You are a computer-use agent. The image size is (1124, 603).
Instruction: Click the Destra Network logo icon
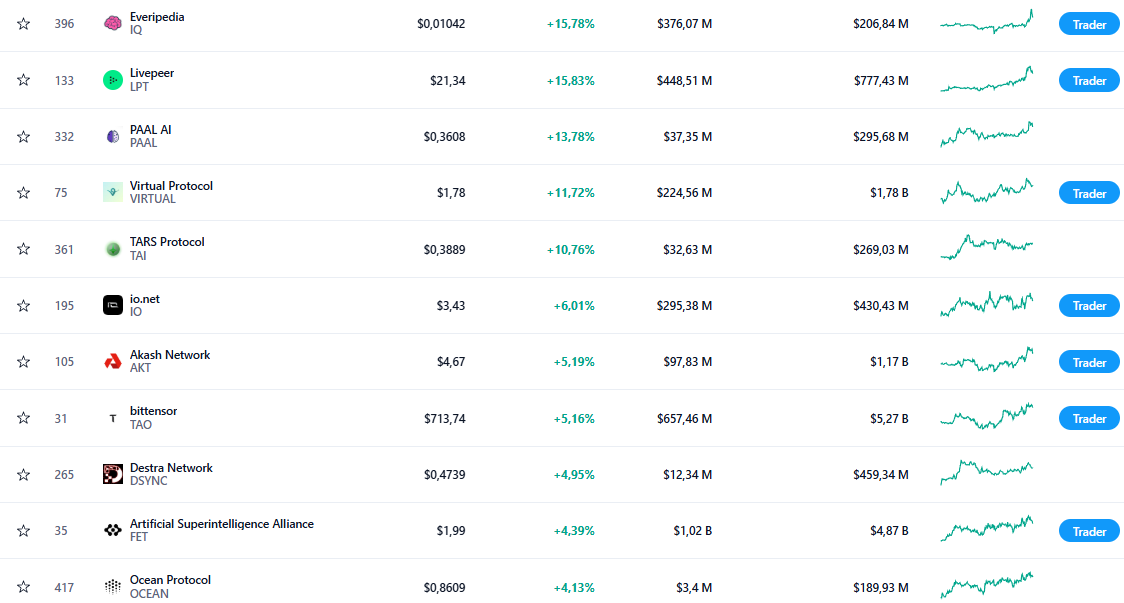point(113,474)
